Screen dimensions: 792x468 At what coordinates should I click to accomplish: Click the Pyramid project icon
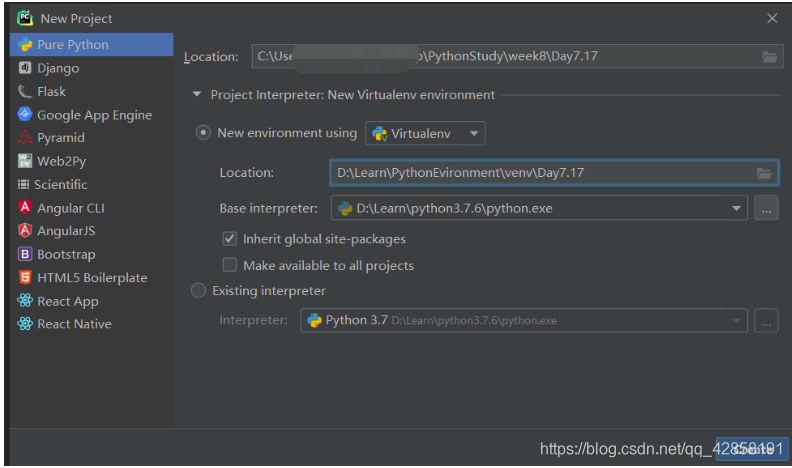click(25, 137)
